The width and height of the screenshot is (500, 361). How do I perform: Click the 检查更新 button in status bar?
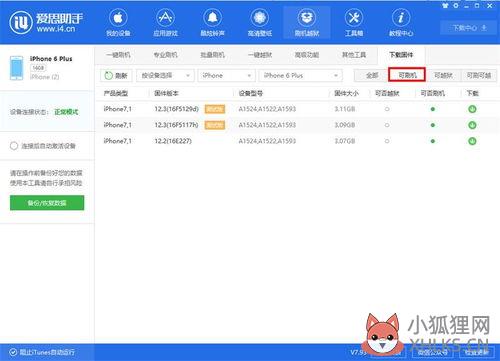[477, 352]
